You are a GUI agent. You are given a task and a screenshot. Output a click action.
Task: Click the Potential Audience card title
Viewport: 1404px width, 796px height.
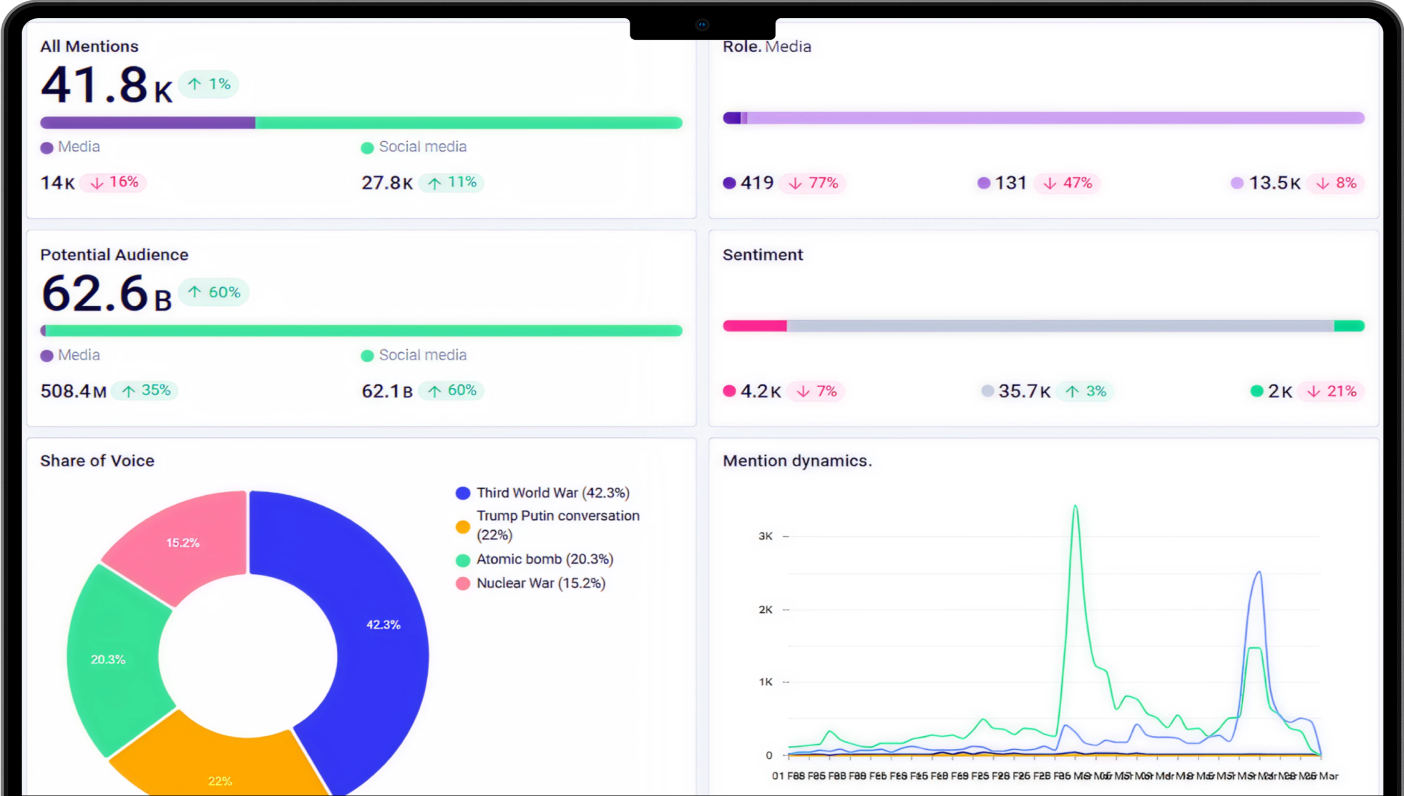tap(114, 255)
